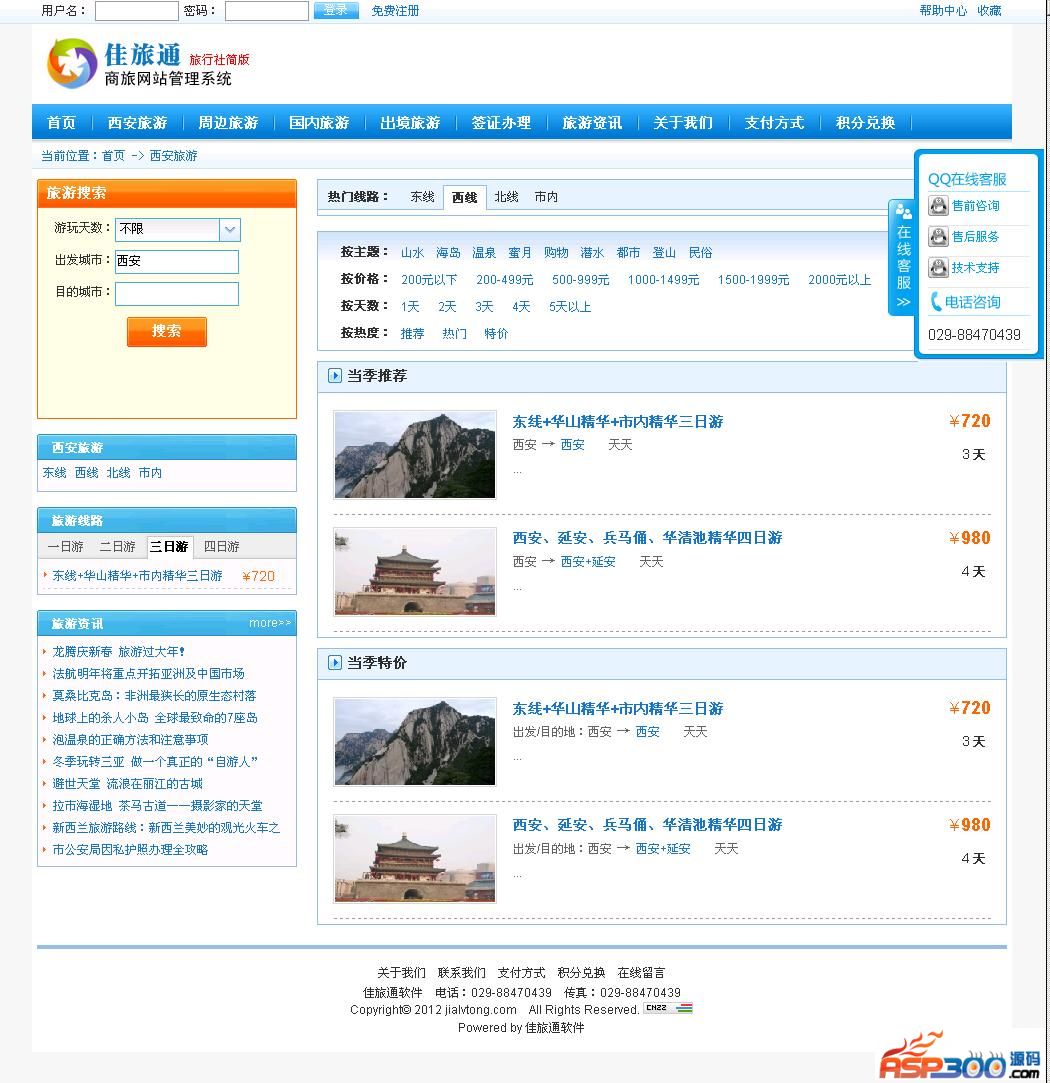Viewport: 1050px width, 1083px height.
Task: Open 华山 thumbnail in 当季特价
Action: tap(414, 742)
